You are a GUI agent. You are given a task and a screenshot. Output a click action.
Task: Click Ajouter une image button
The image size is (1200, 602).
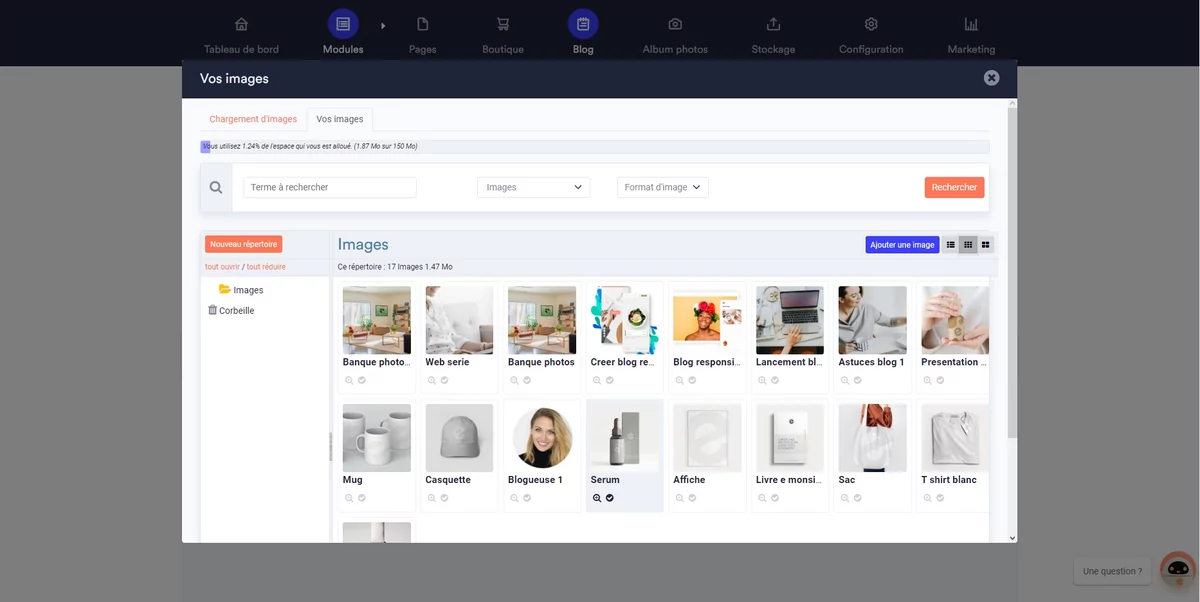[902, 245]
